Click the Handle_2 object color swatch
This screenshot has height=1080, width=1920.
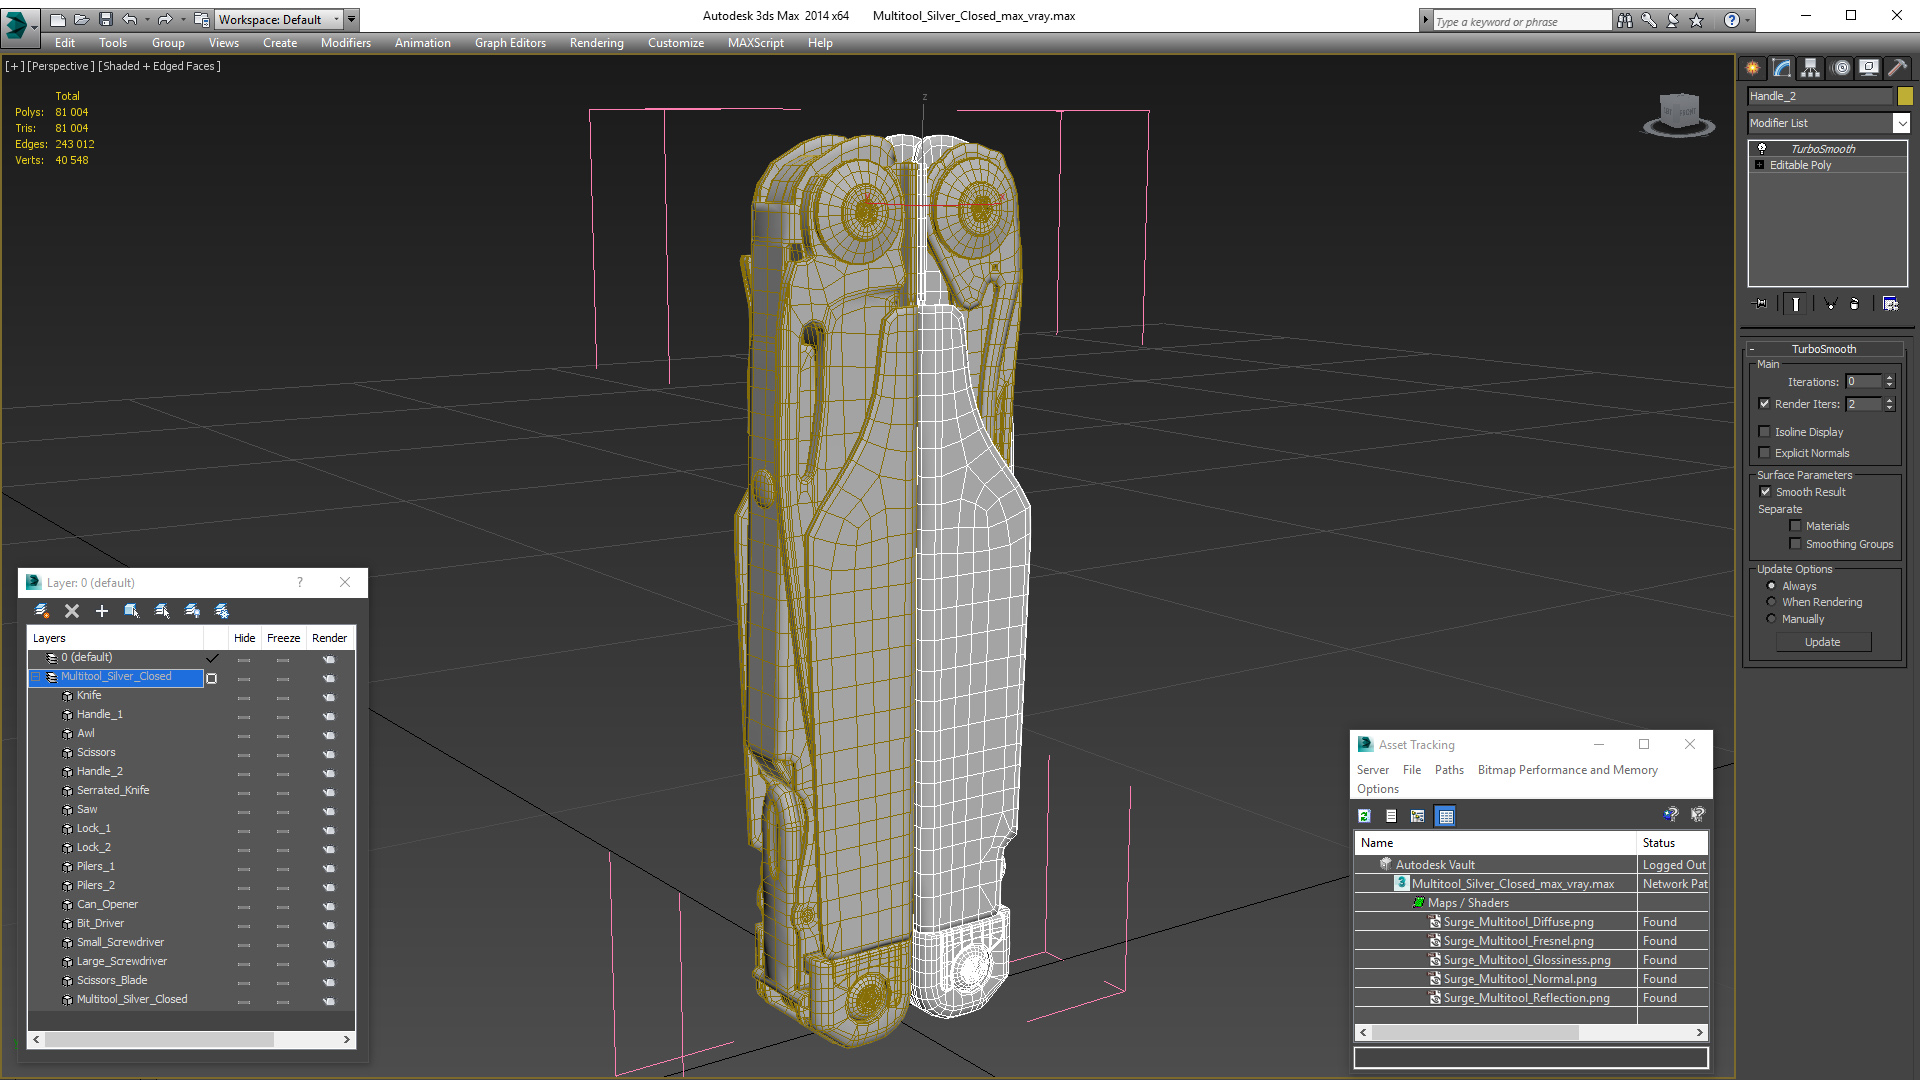pos(1905,96)
